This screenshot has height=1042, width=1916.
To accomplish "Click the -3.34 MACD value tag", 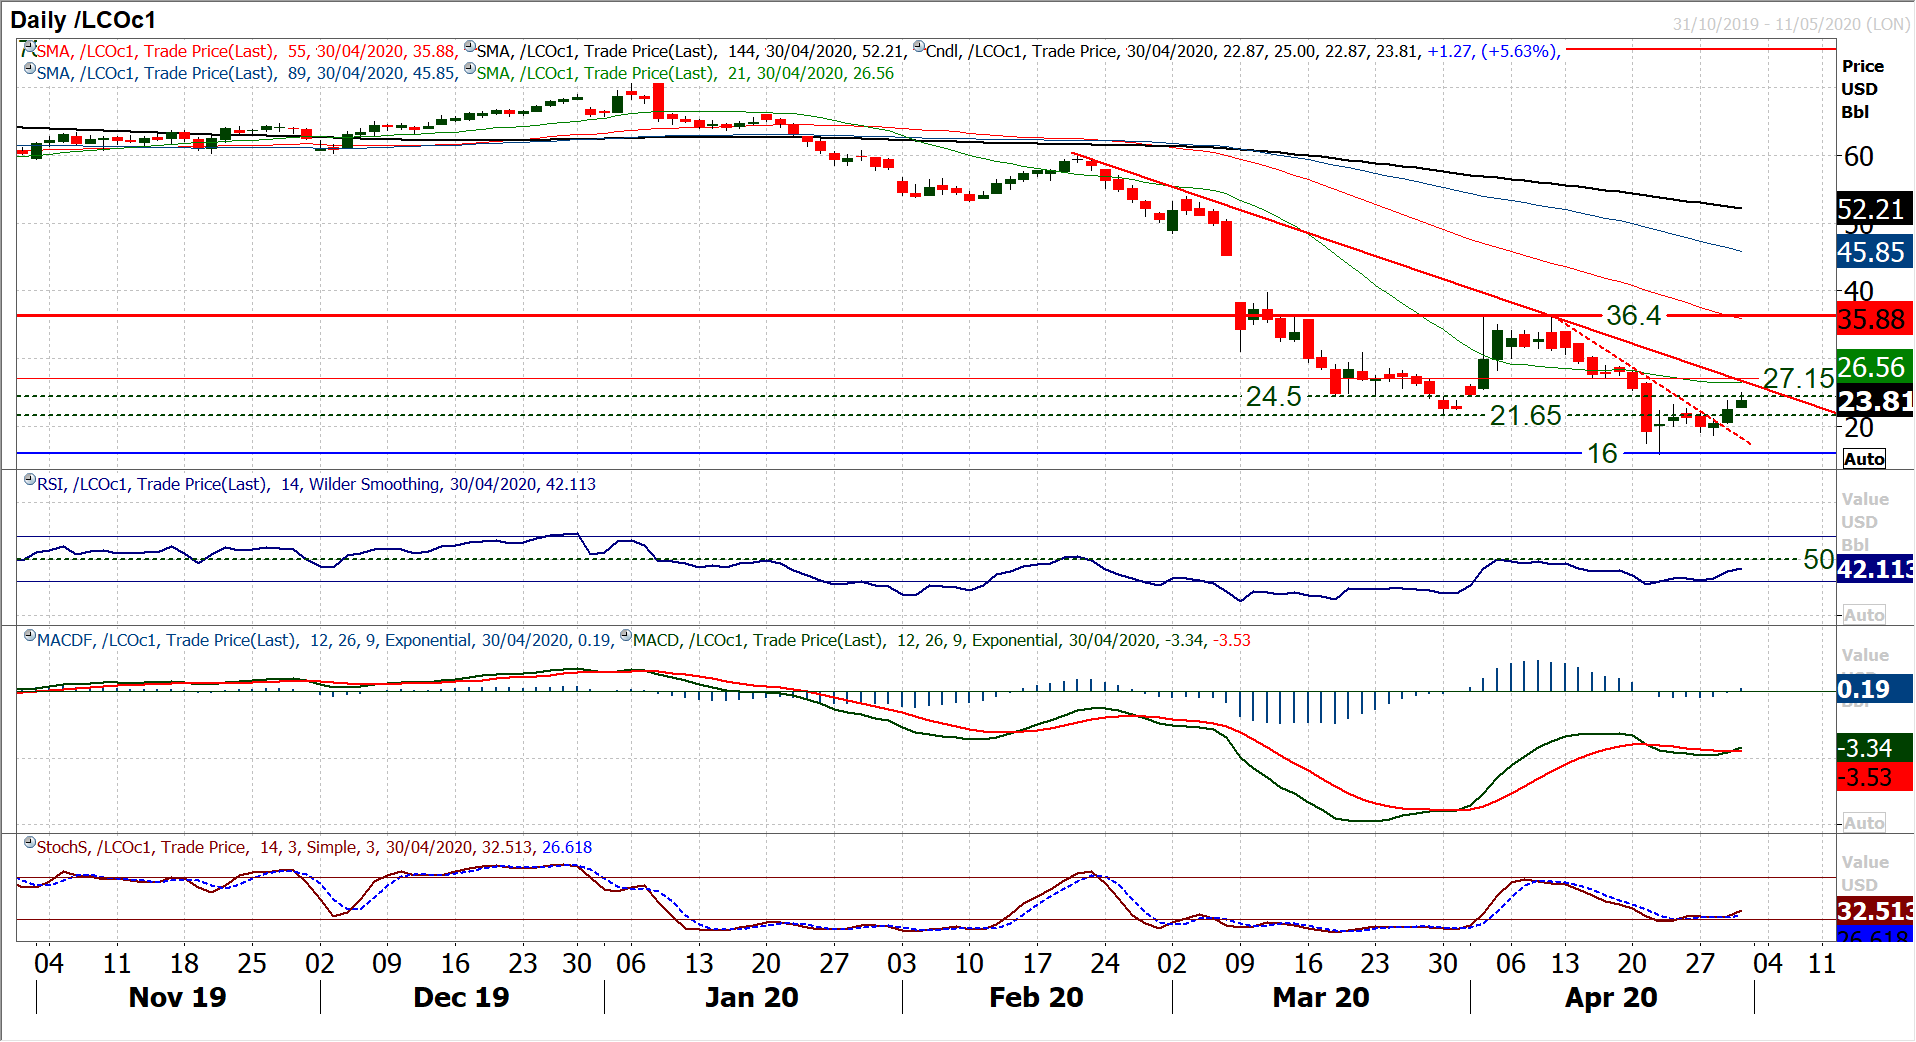I will (x=1874, y=748).
